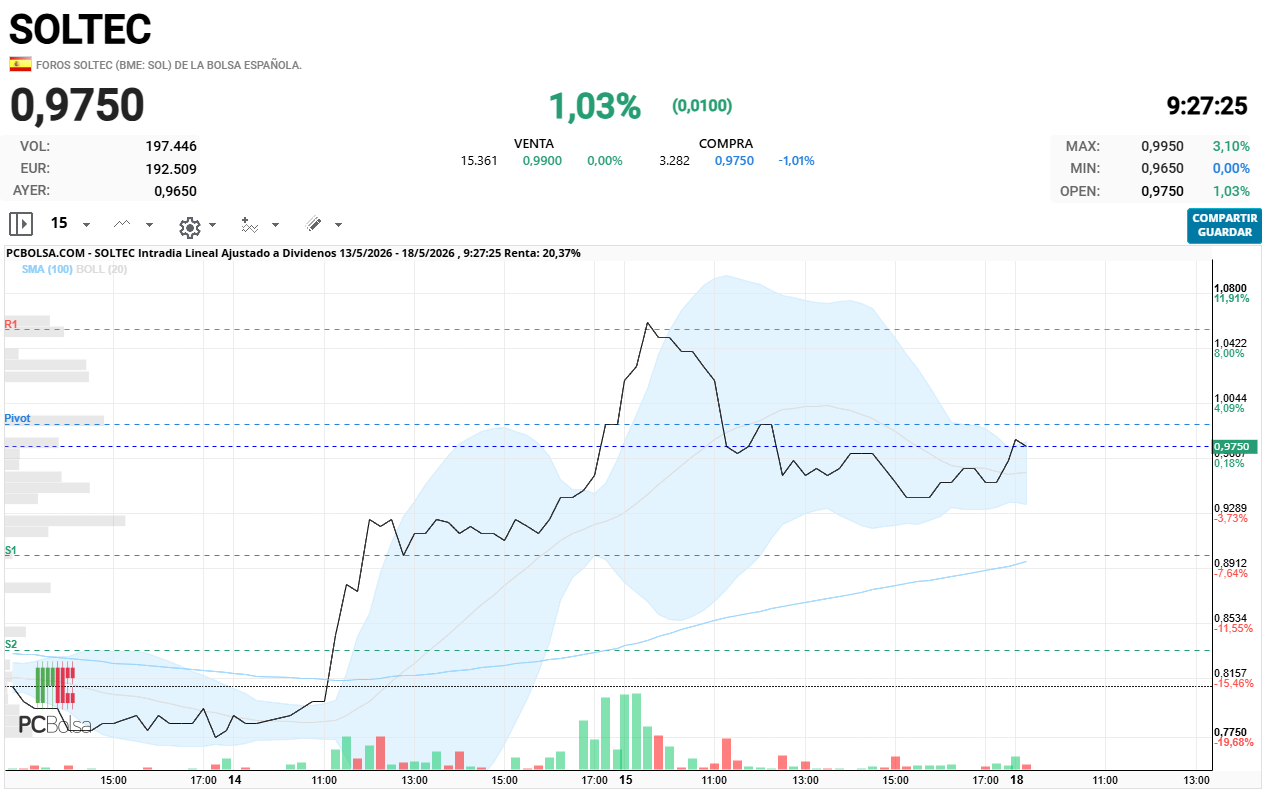Toggle the BOLL (20) indicator label
Screen dimensions: 1262x789
click(102, 269)
